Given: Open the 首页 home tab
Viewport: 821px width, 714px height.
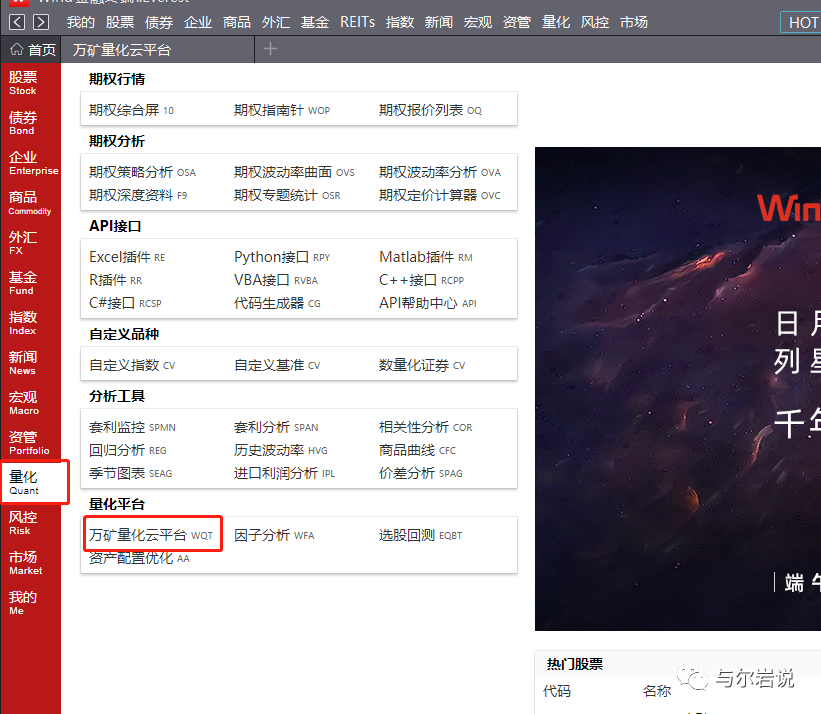Looking at the screenshot, I should (x=32, y=50).
